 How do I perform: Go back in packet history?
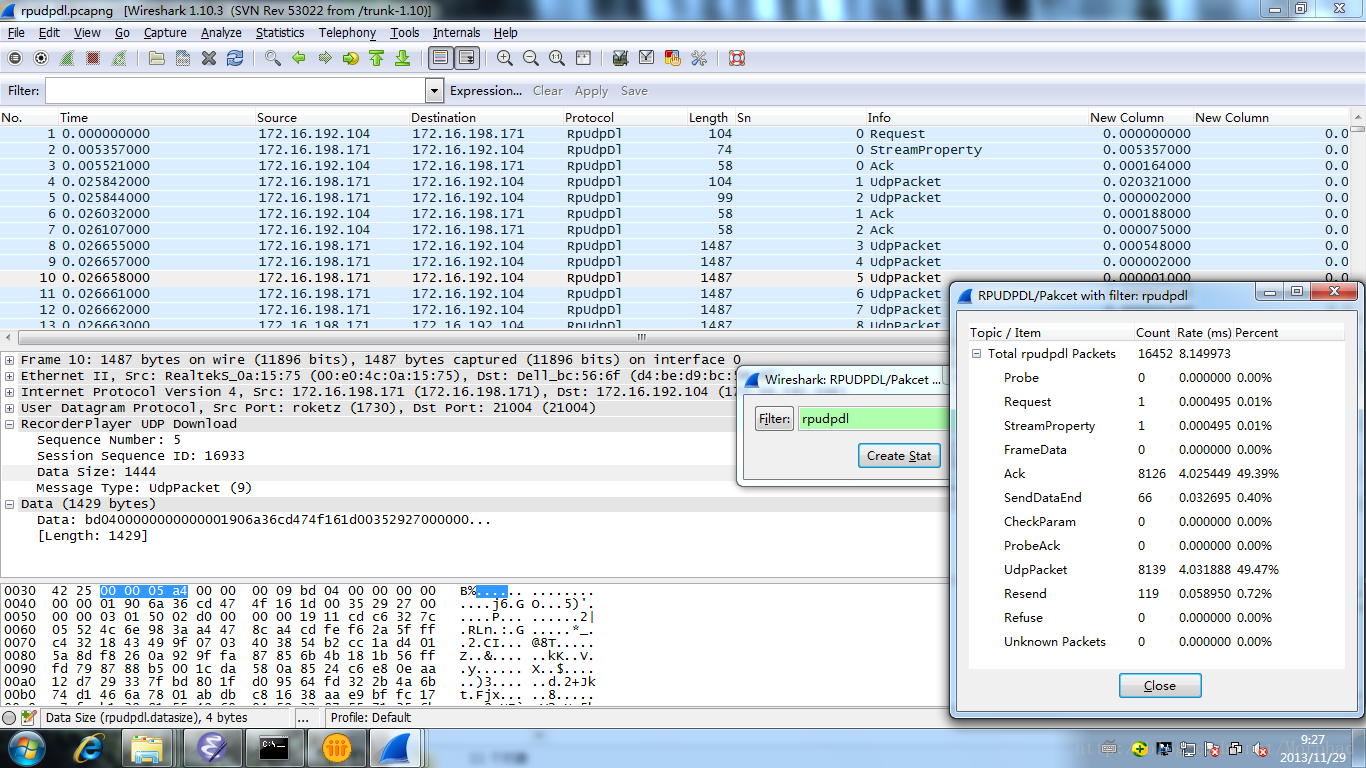tap(299, 58)
